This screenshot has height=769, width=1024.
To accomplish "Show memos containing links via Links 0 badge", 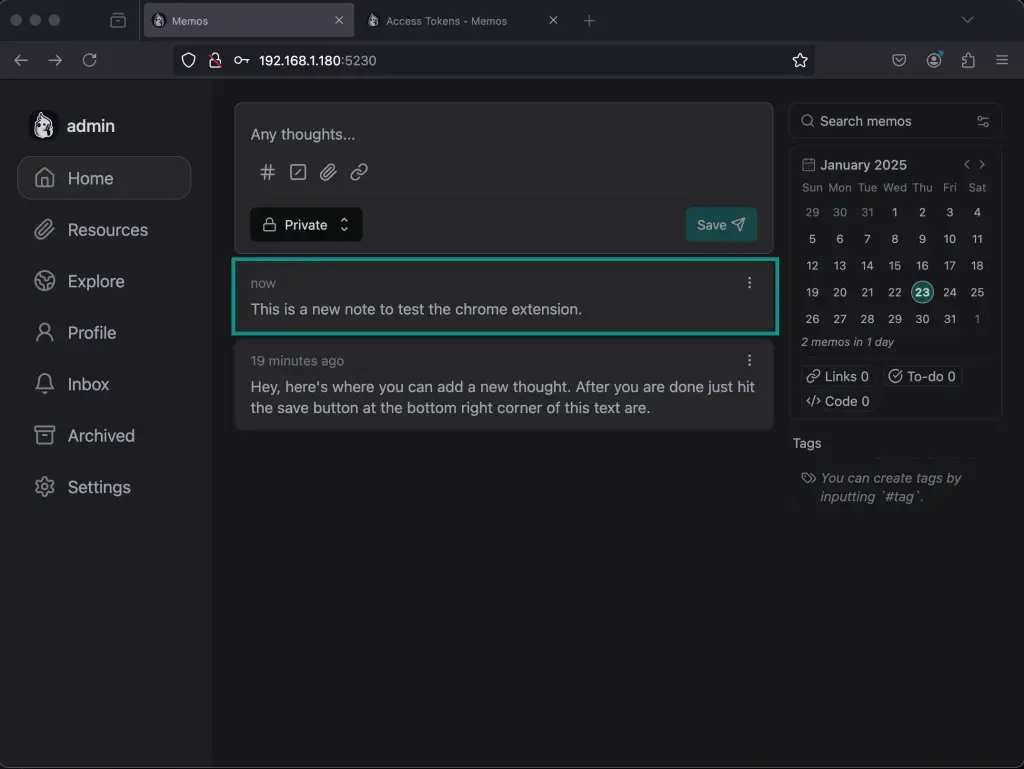I will pos(838,376).
